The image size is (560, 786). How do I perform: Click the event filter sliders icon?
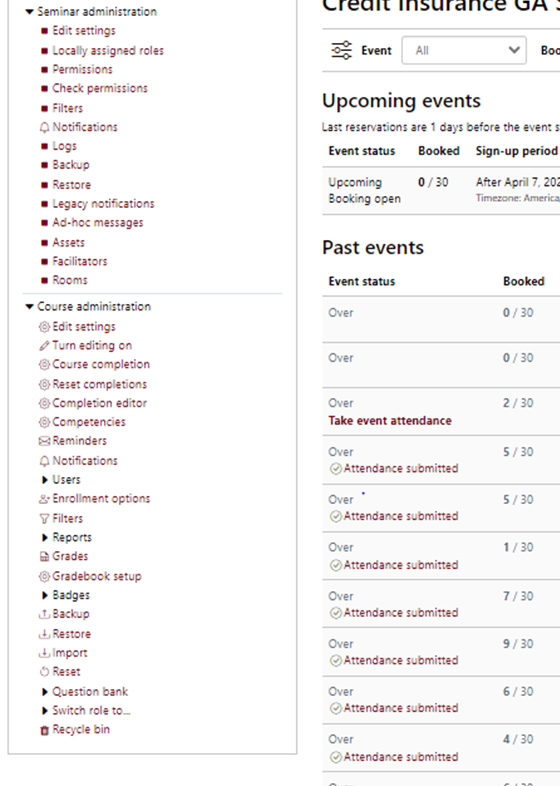coord(341,51)
